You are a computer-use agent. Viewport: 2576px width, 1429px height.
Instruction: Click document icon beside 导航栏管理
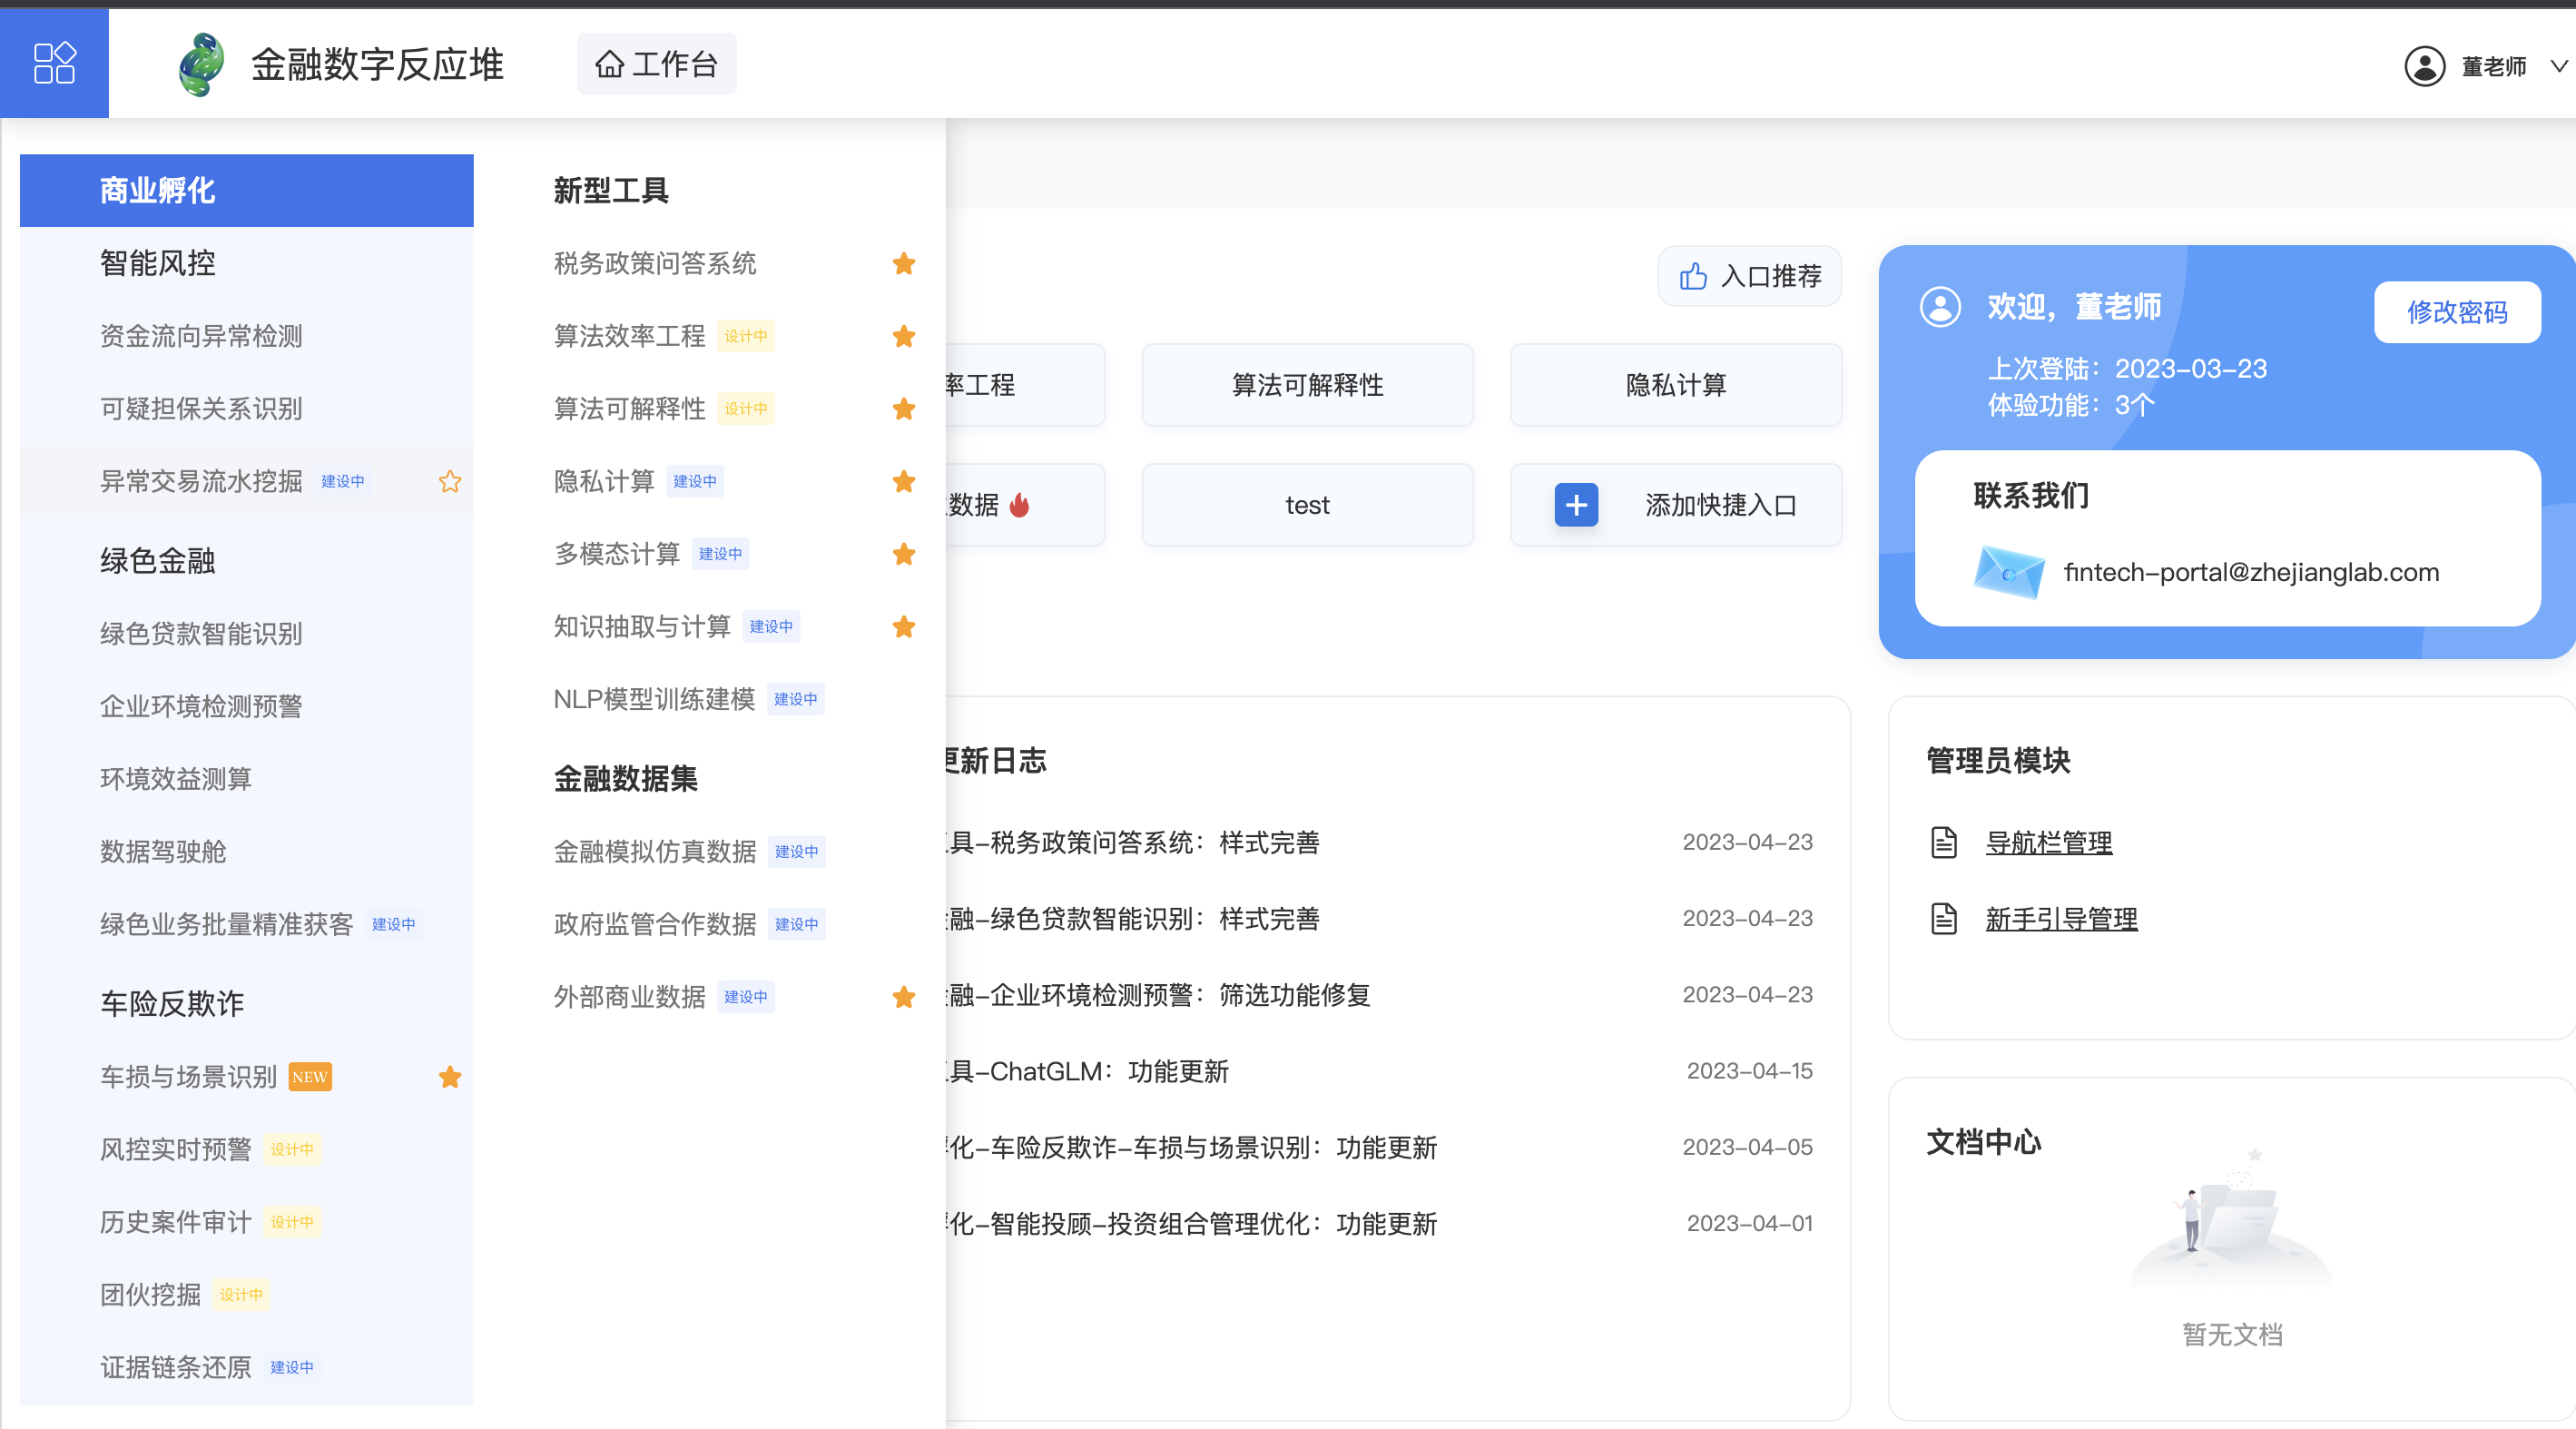(1944, 842)
